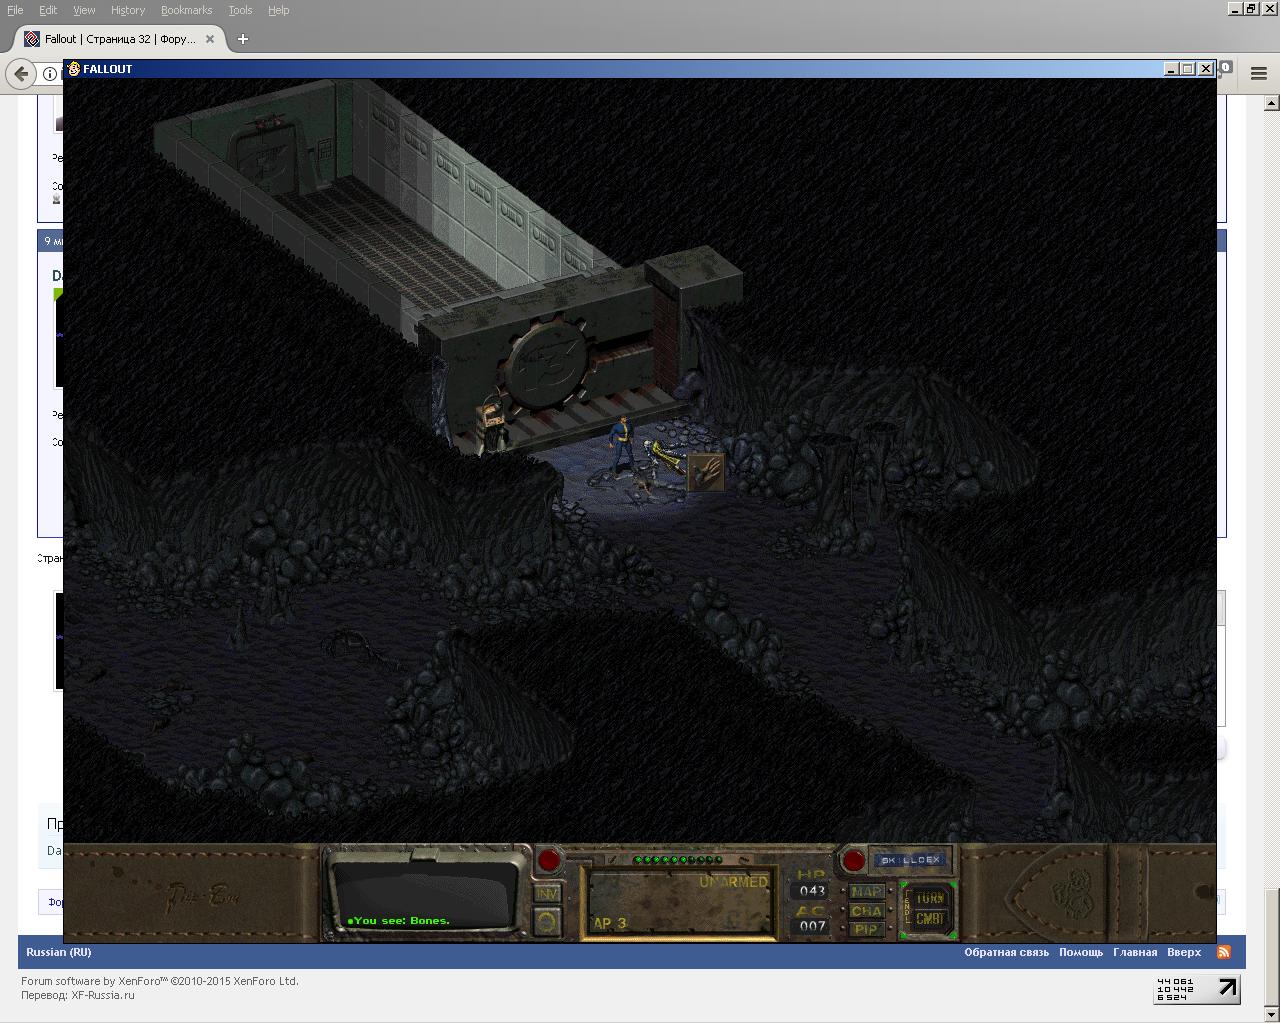Click the Vault Dweller character in blue suit
The image size is (1280, 1024).
(x=622, y=443)
